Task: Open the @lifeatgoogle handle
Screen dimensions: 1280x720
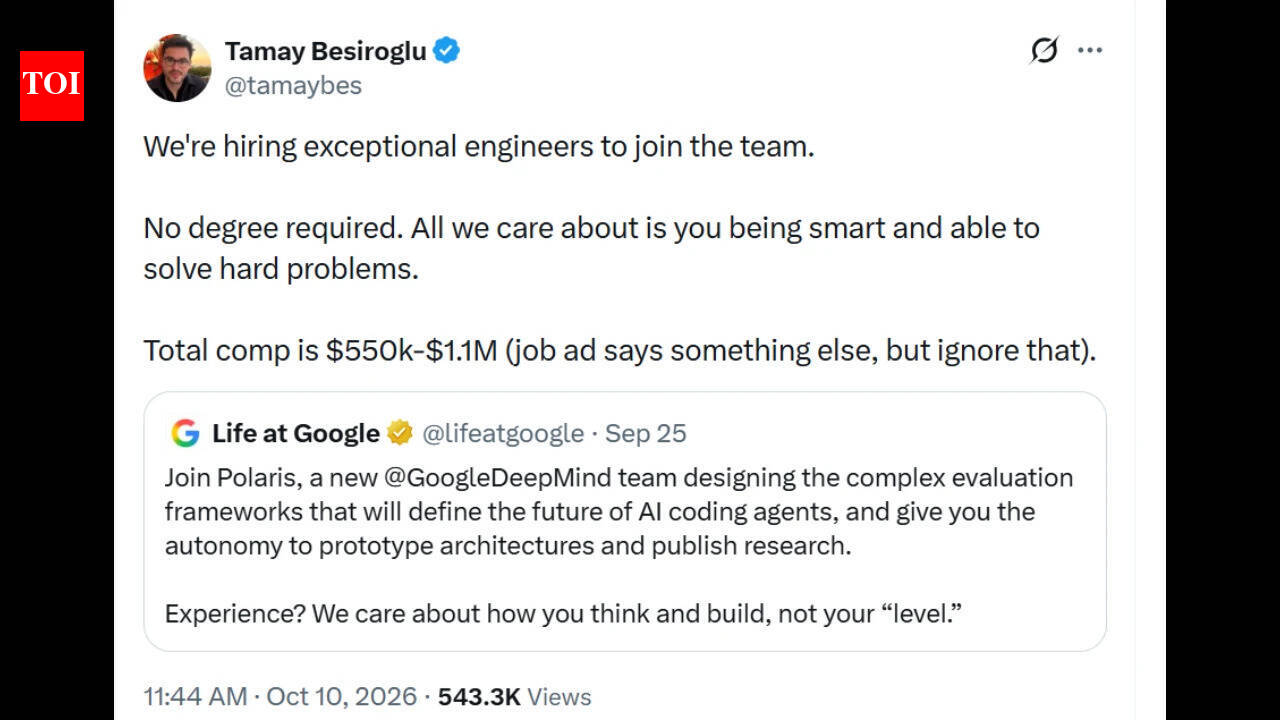Action: [x=503, y=433]
